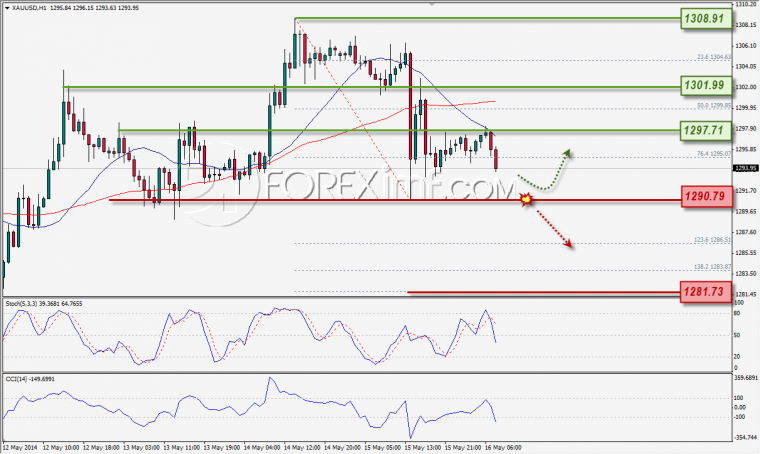Image resolution: width=760 pixels, height=454 pixels.
Task: Click the OHLC values 1295.84 1296.15 1293.63 1293.95
Action: [x=95, y=8]
